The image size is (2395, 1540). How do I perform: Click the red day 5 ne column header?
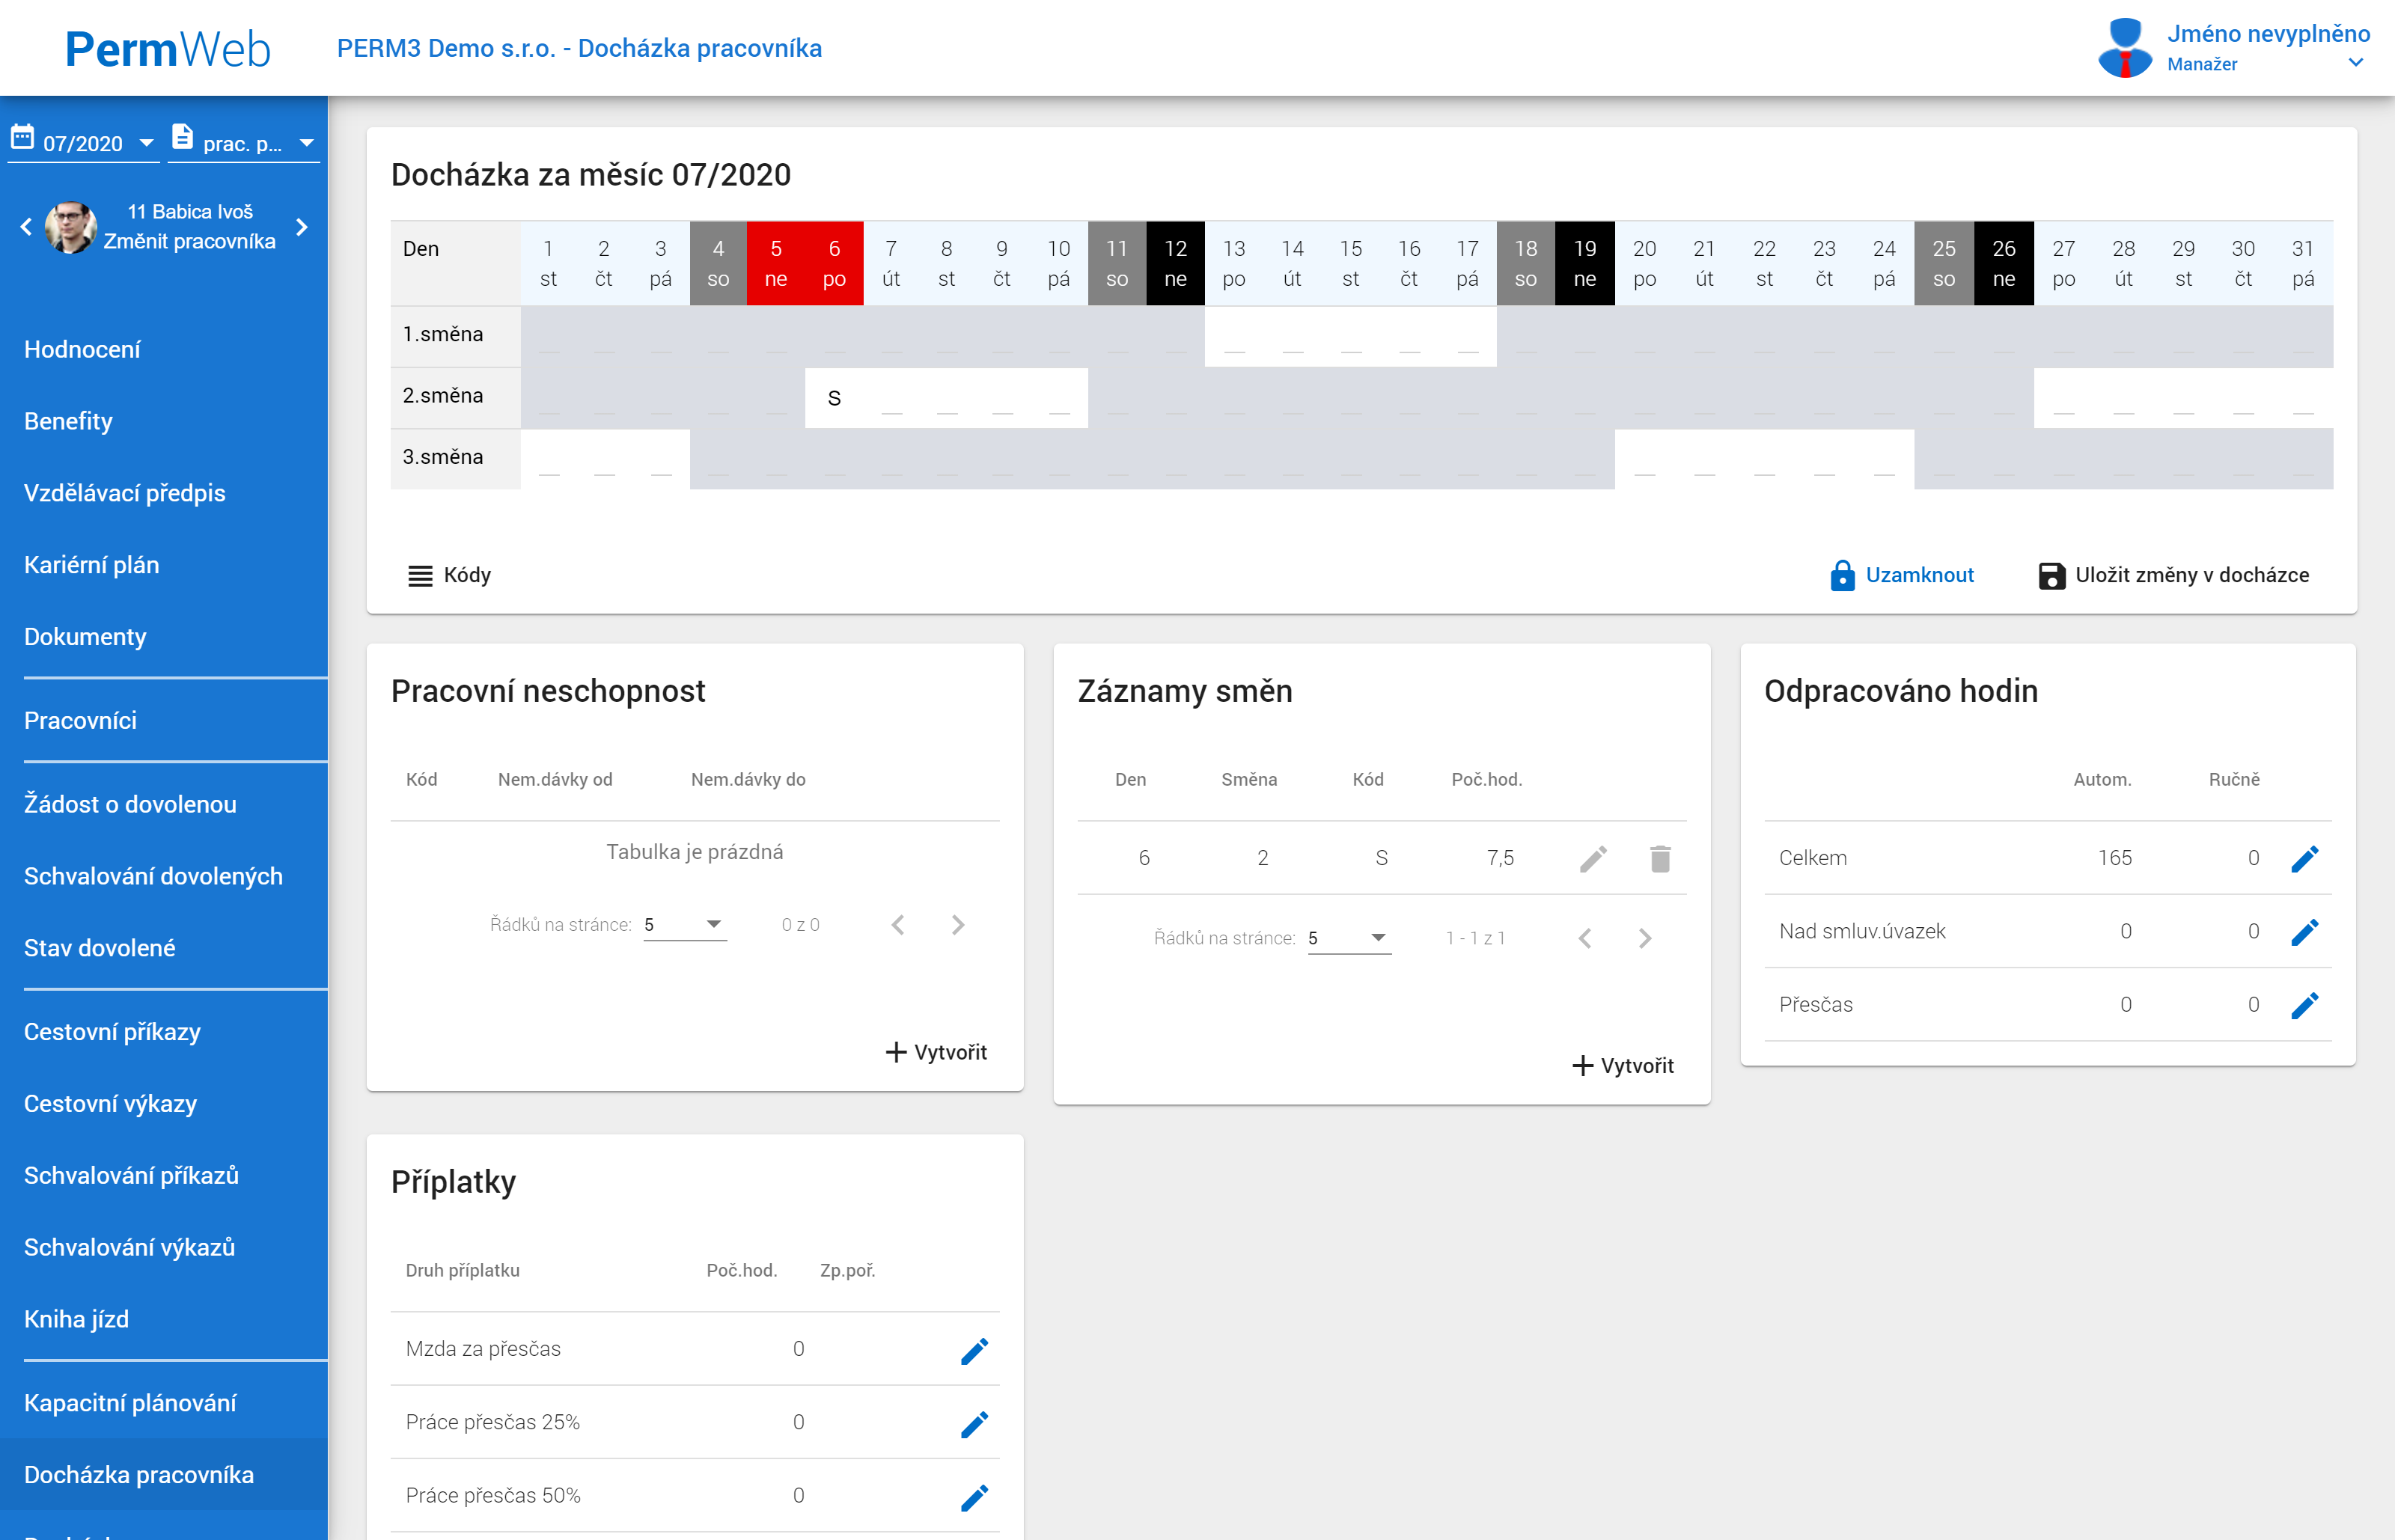775,263
